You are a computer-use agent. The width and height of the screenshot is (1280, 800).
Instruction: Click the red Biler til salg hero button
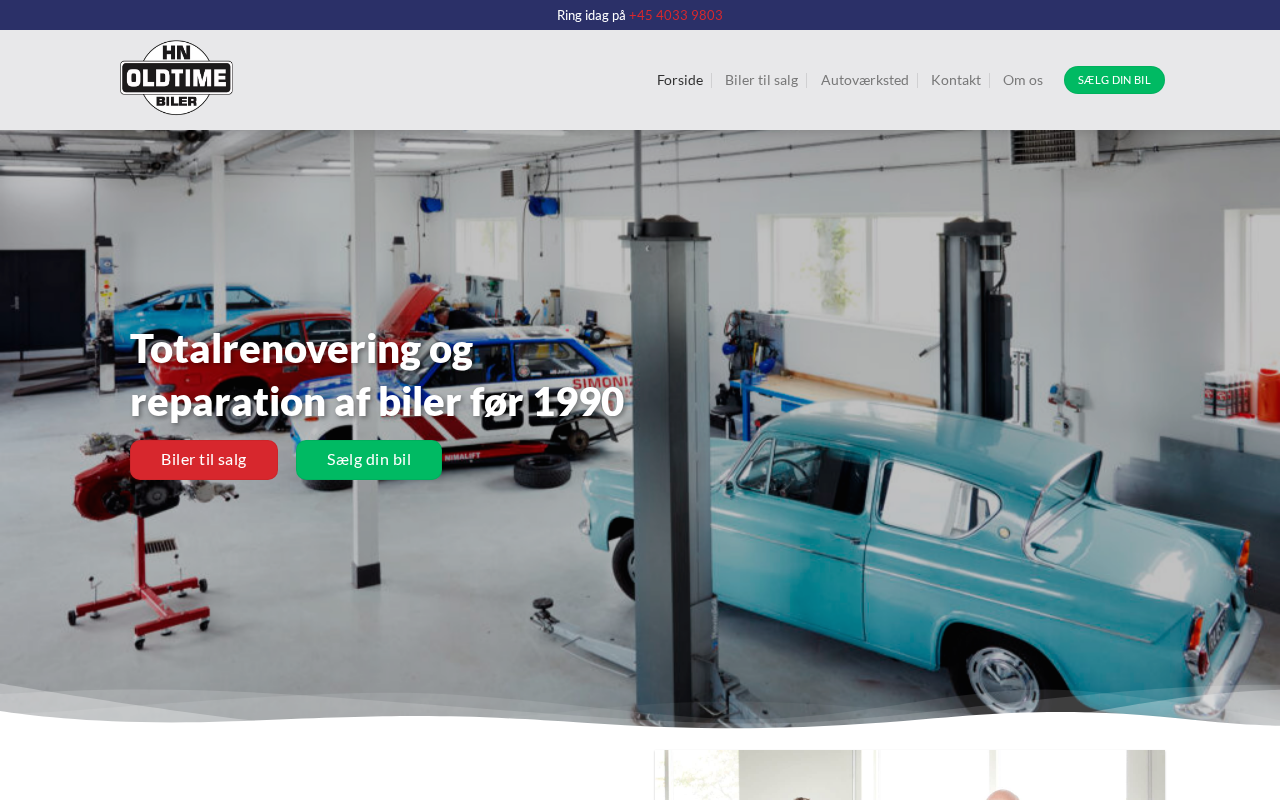204,460
